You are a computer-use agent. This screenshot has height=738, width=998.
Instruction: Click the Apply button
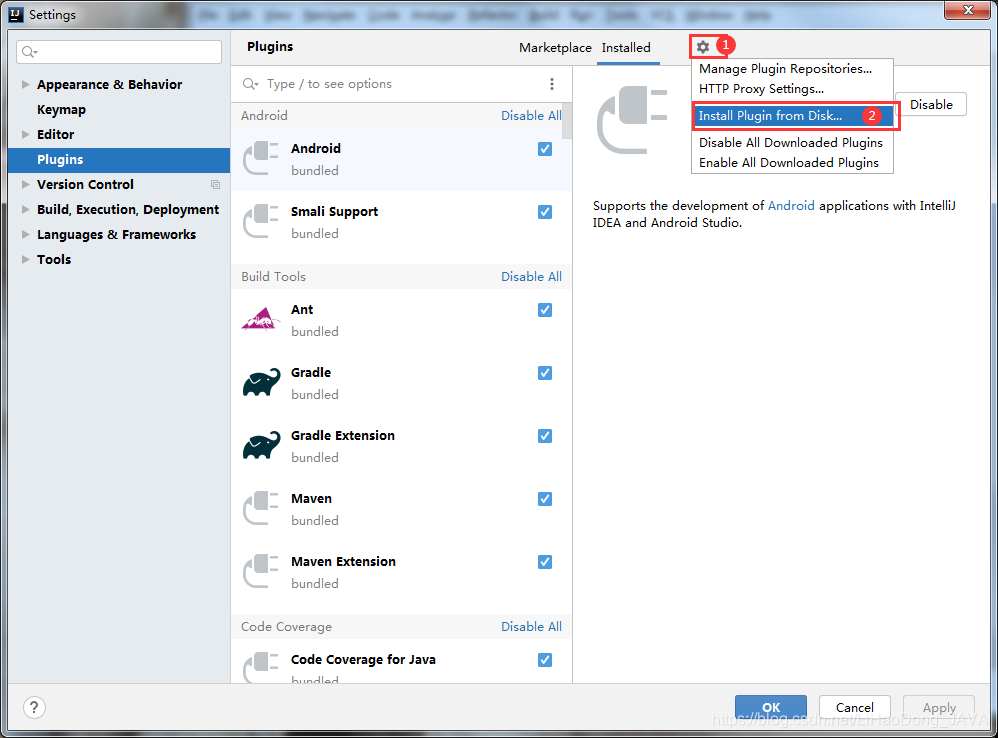[939, 707]
